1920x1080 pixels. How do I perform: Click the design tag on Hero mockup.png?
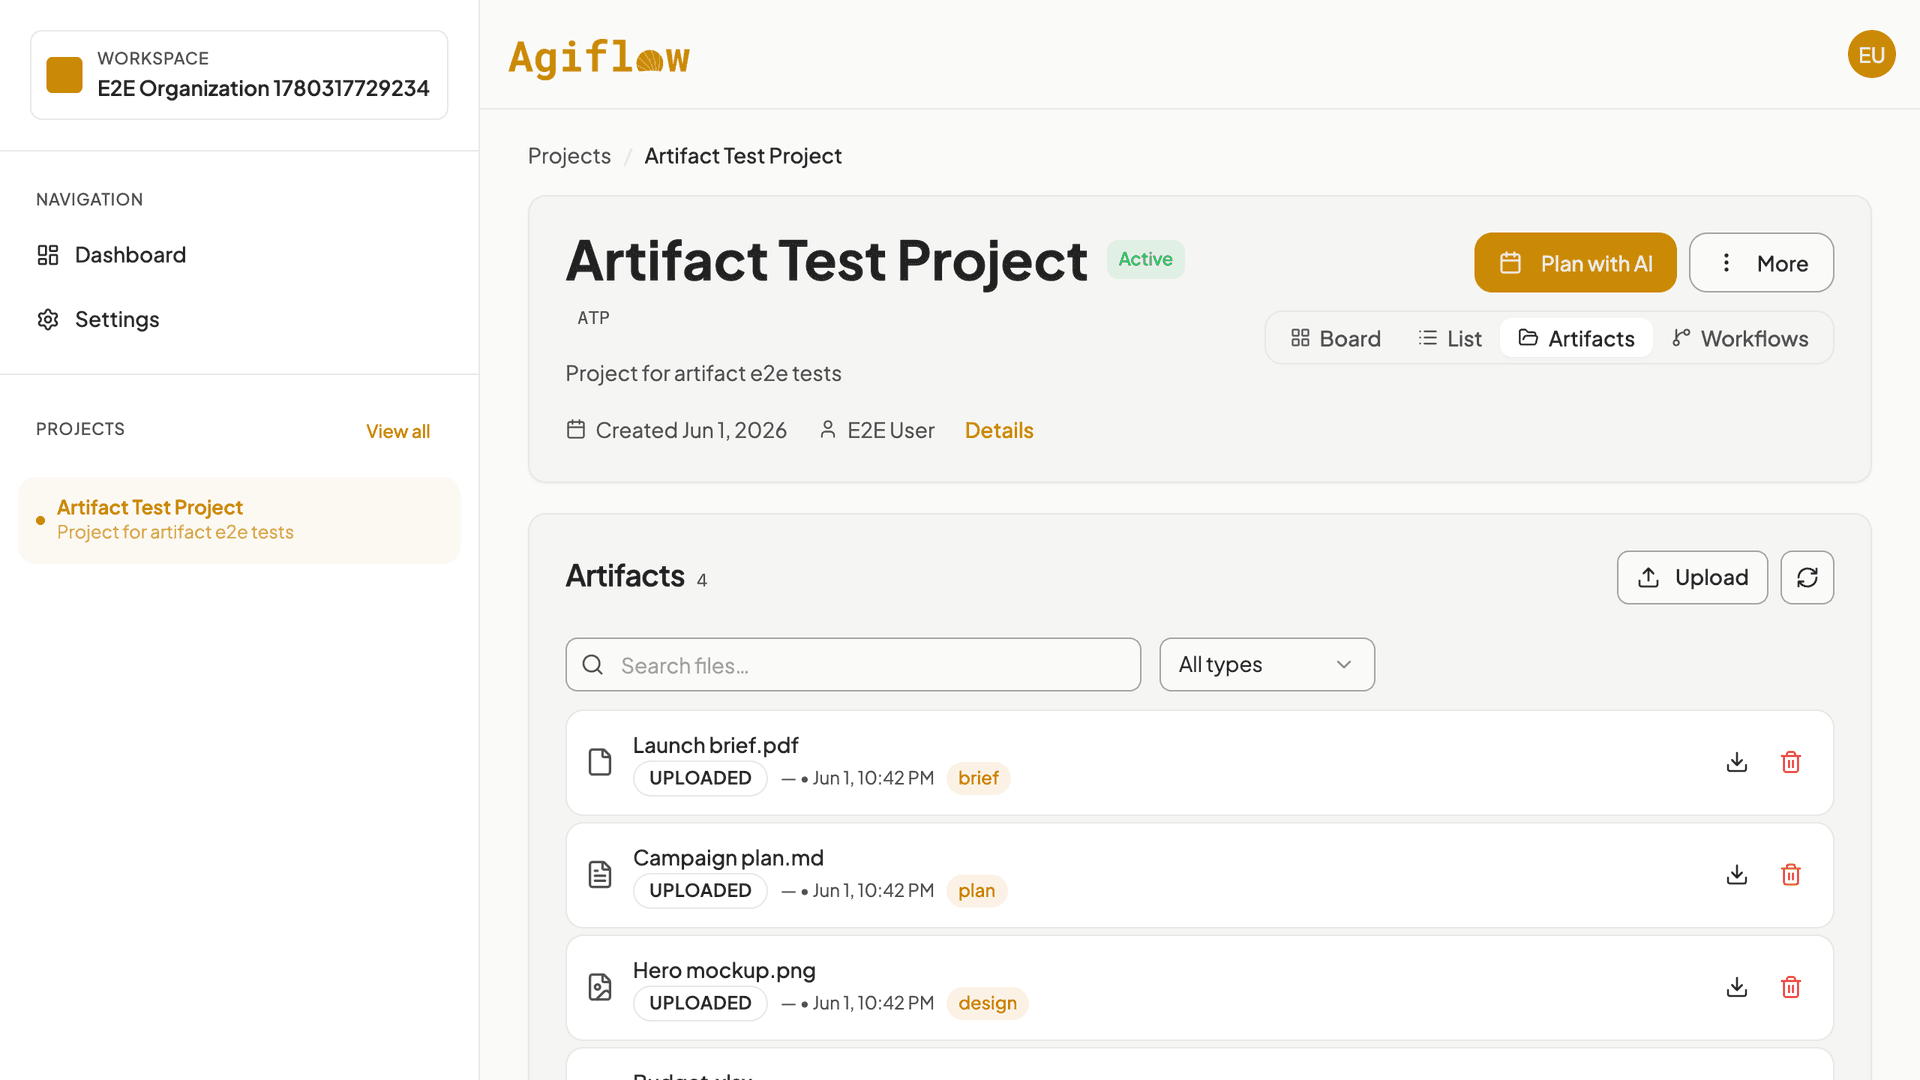tap(987, 1003)
